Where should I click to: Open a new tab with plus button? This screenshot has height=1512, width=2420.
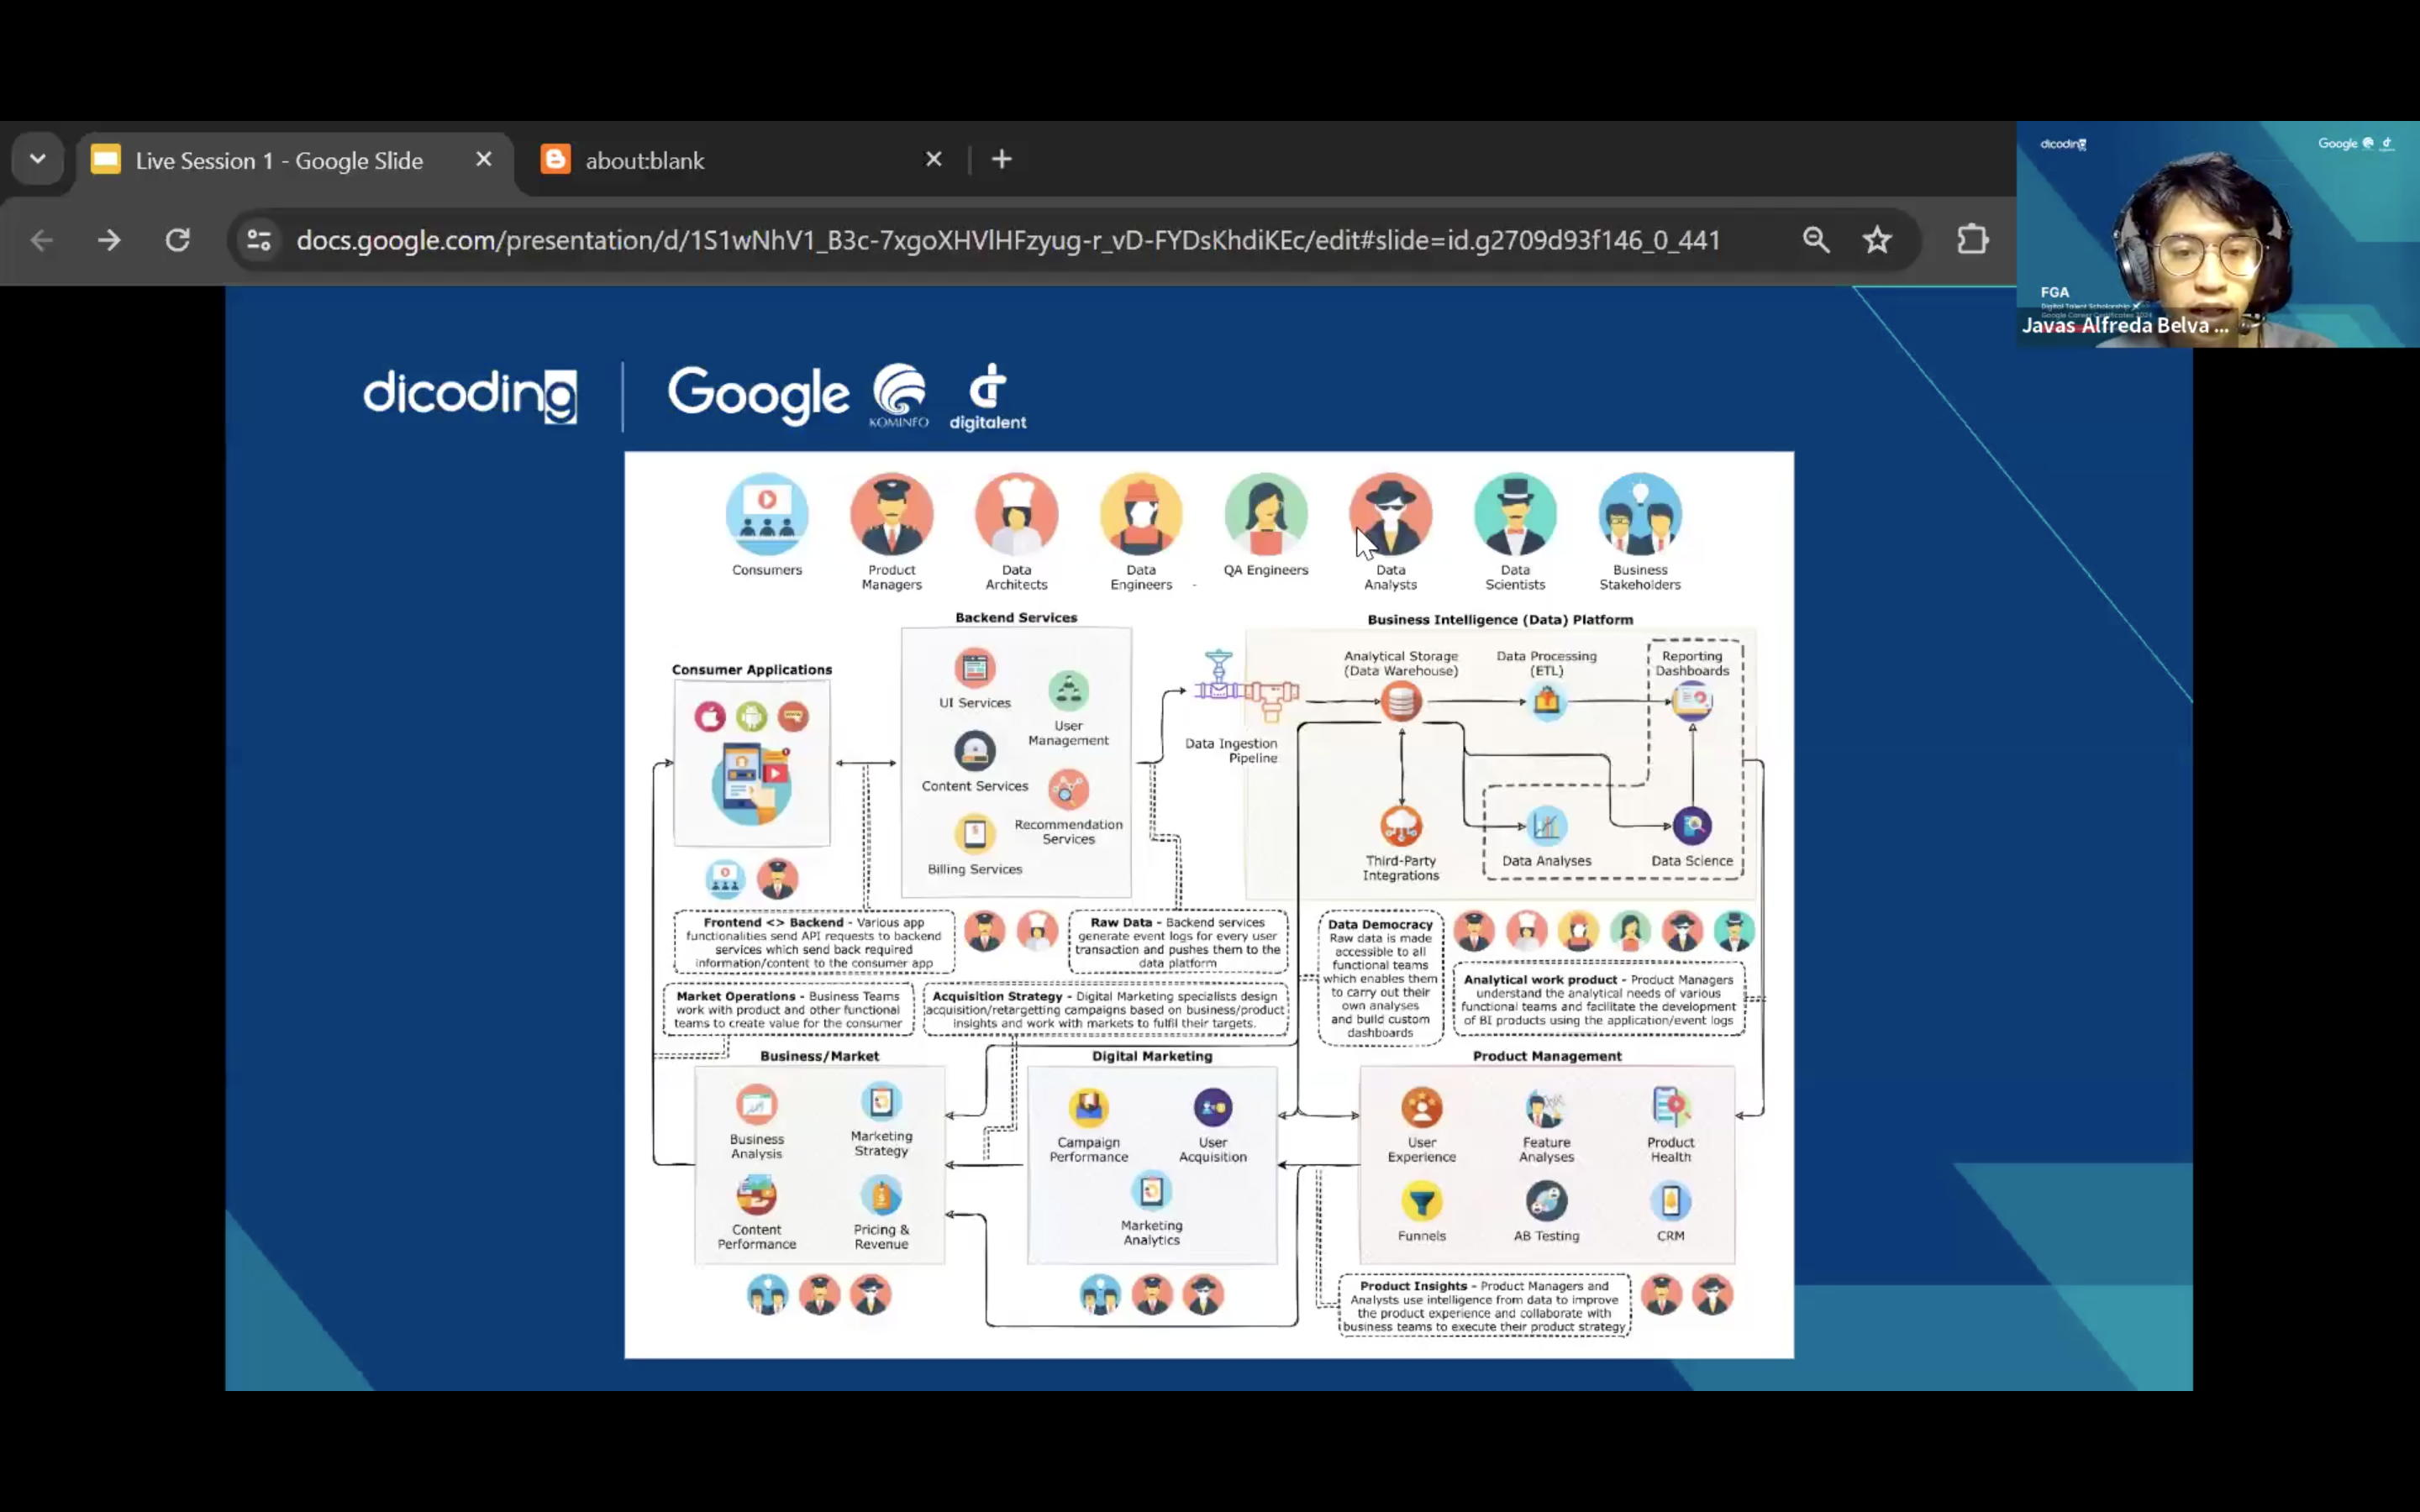[1001, 159]
